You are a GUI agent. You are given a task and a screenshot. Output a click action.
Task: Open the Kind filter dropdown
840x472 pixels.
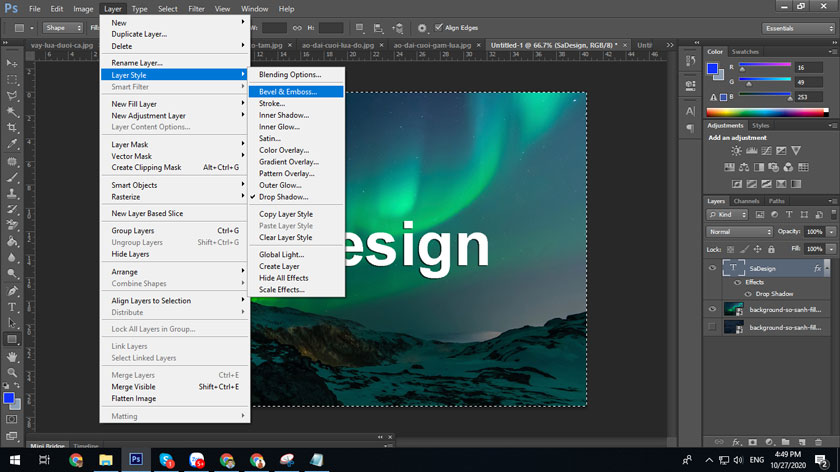tap(727, 214)
